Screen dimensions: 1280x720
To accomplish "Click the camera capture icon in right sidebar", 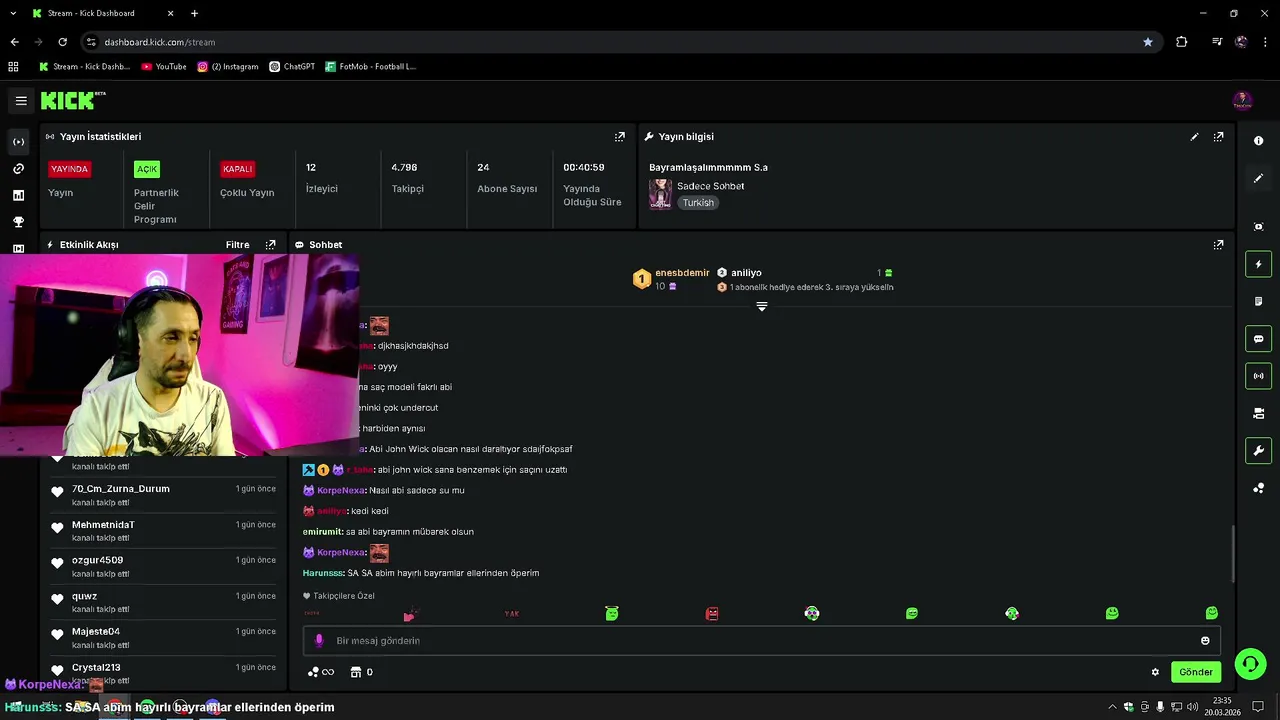I will tap(1258, 227).
